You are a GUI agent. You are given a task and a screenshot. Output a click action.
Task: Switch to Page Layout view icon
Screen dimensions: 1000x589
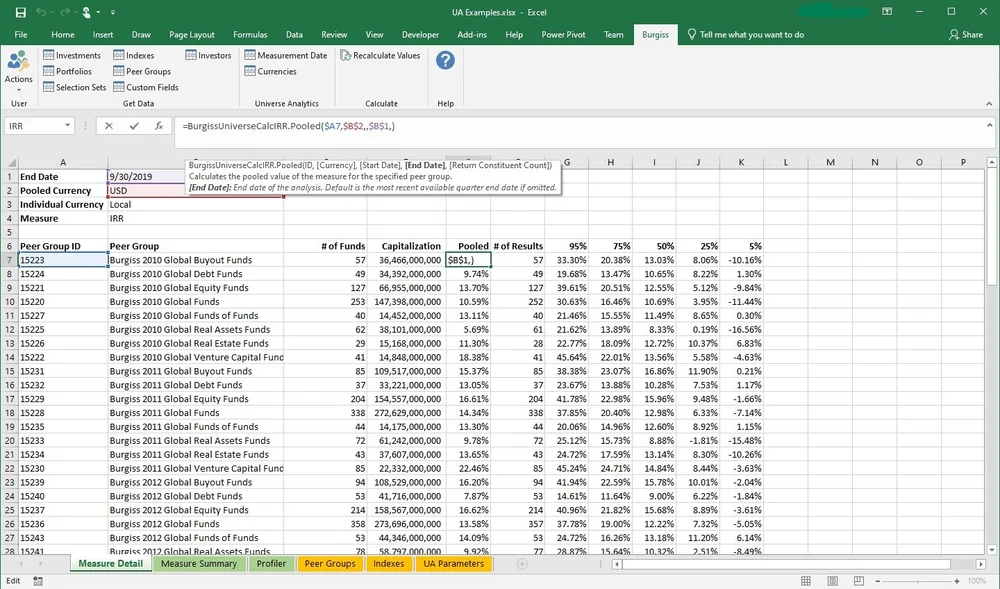point(832,581)
